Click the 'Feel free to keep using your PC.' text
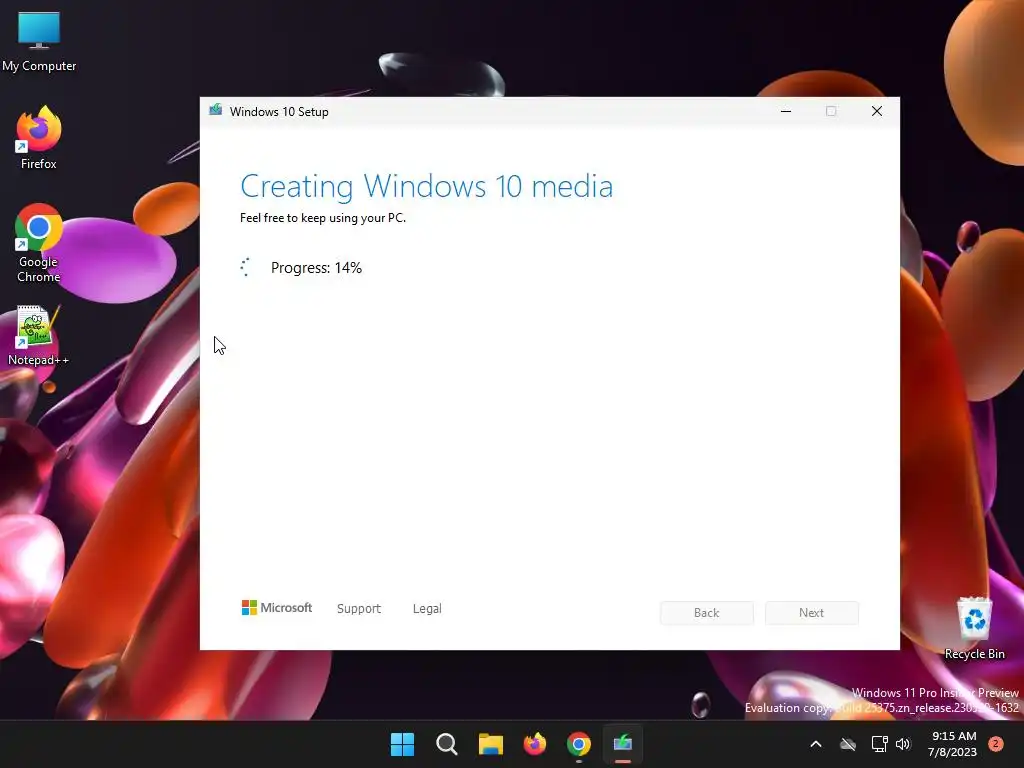Viewport: 1024px width, 768px height. point(323,217)
